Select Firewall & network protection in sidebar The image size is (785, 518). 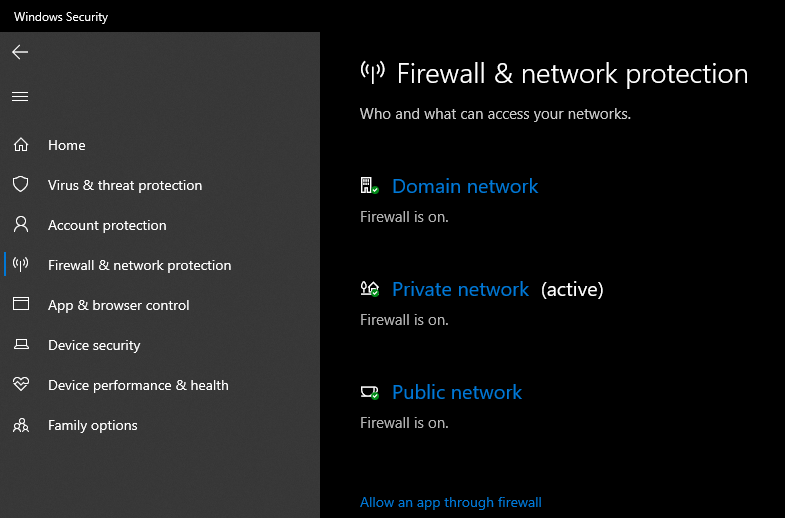(x=139, y=265)
